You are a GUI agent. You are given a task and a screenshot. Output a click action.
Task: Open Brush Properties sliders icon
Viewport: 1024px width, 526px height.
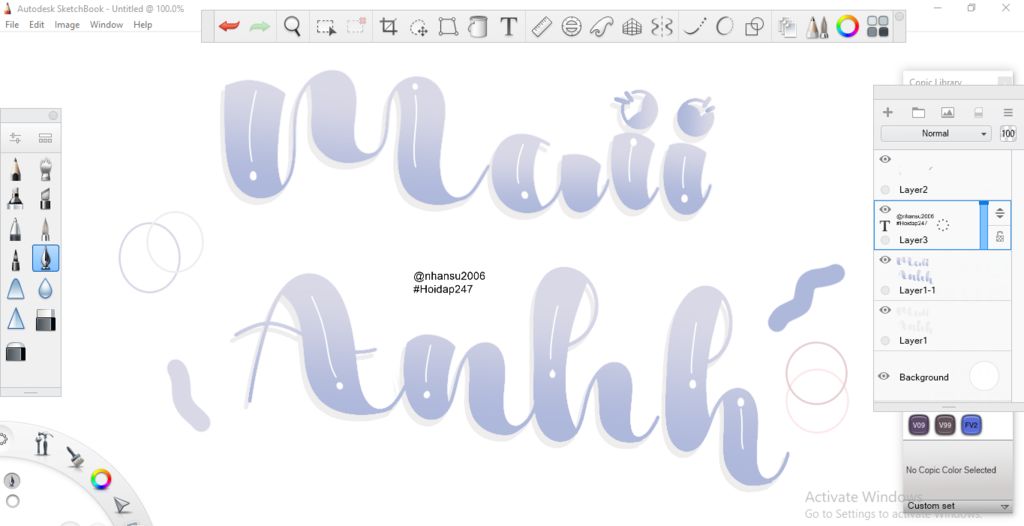point(15,138)
